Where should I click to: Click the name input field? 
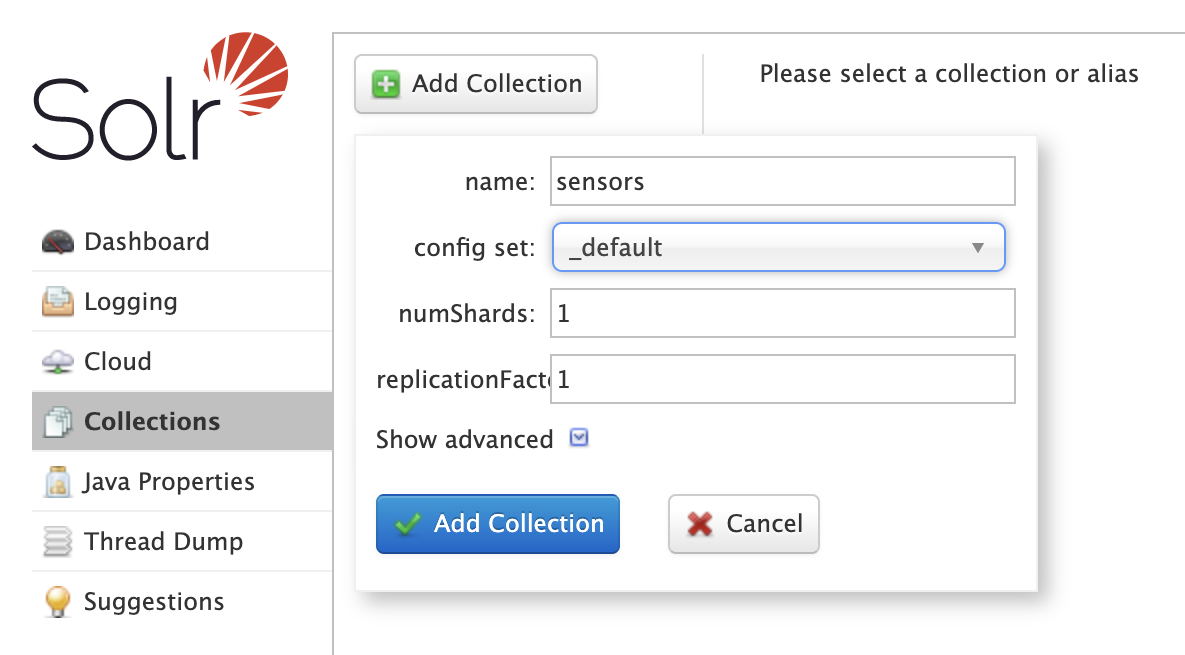click(x=782, y=181)
